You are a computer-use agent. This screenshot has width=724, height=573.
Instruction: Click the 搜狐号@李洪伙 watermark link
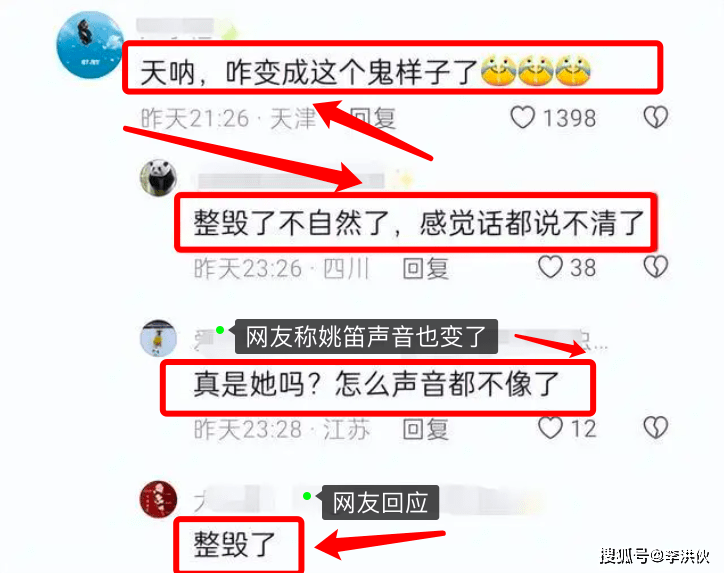click(655, 556)
